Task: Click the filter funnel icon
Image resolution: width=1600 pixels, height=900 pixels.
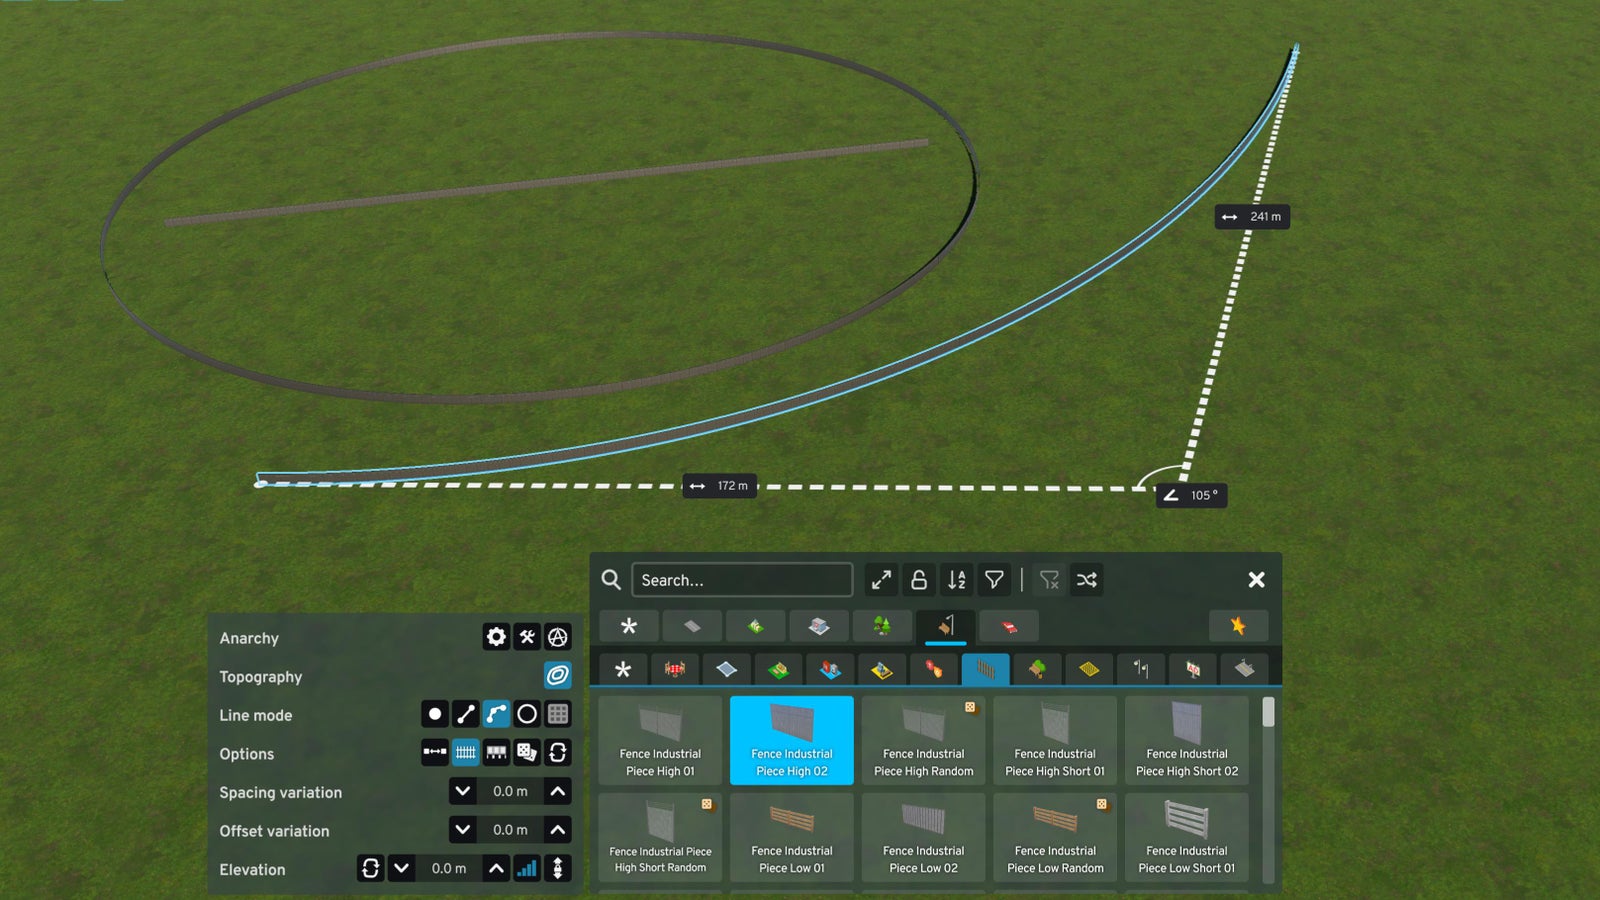Action: (x=993, y=580)
